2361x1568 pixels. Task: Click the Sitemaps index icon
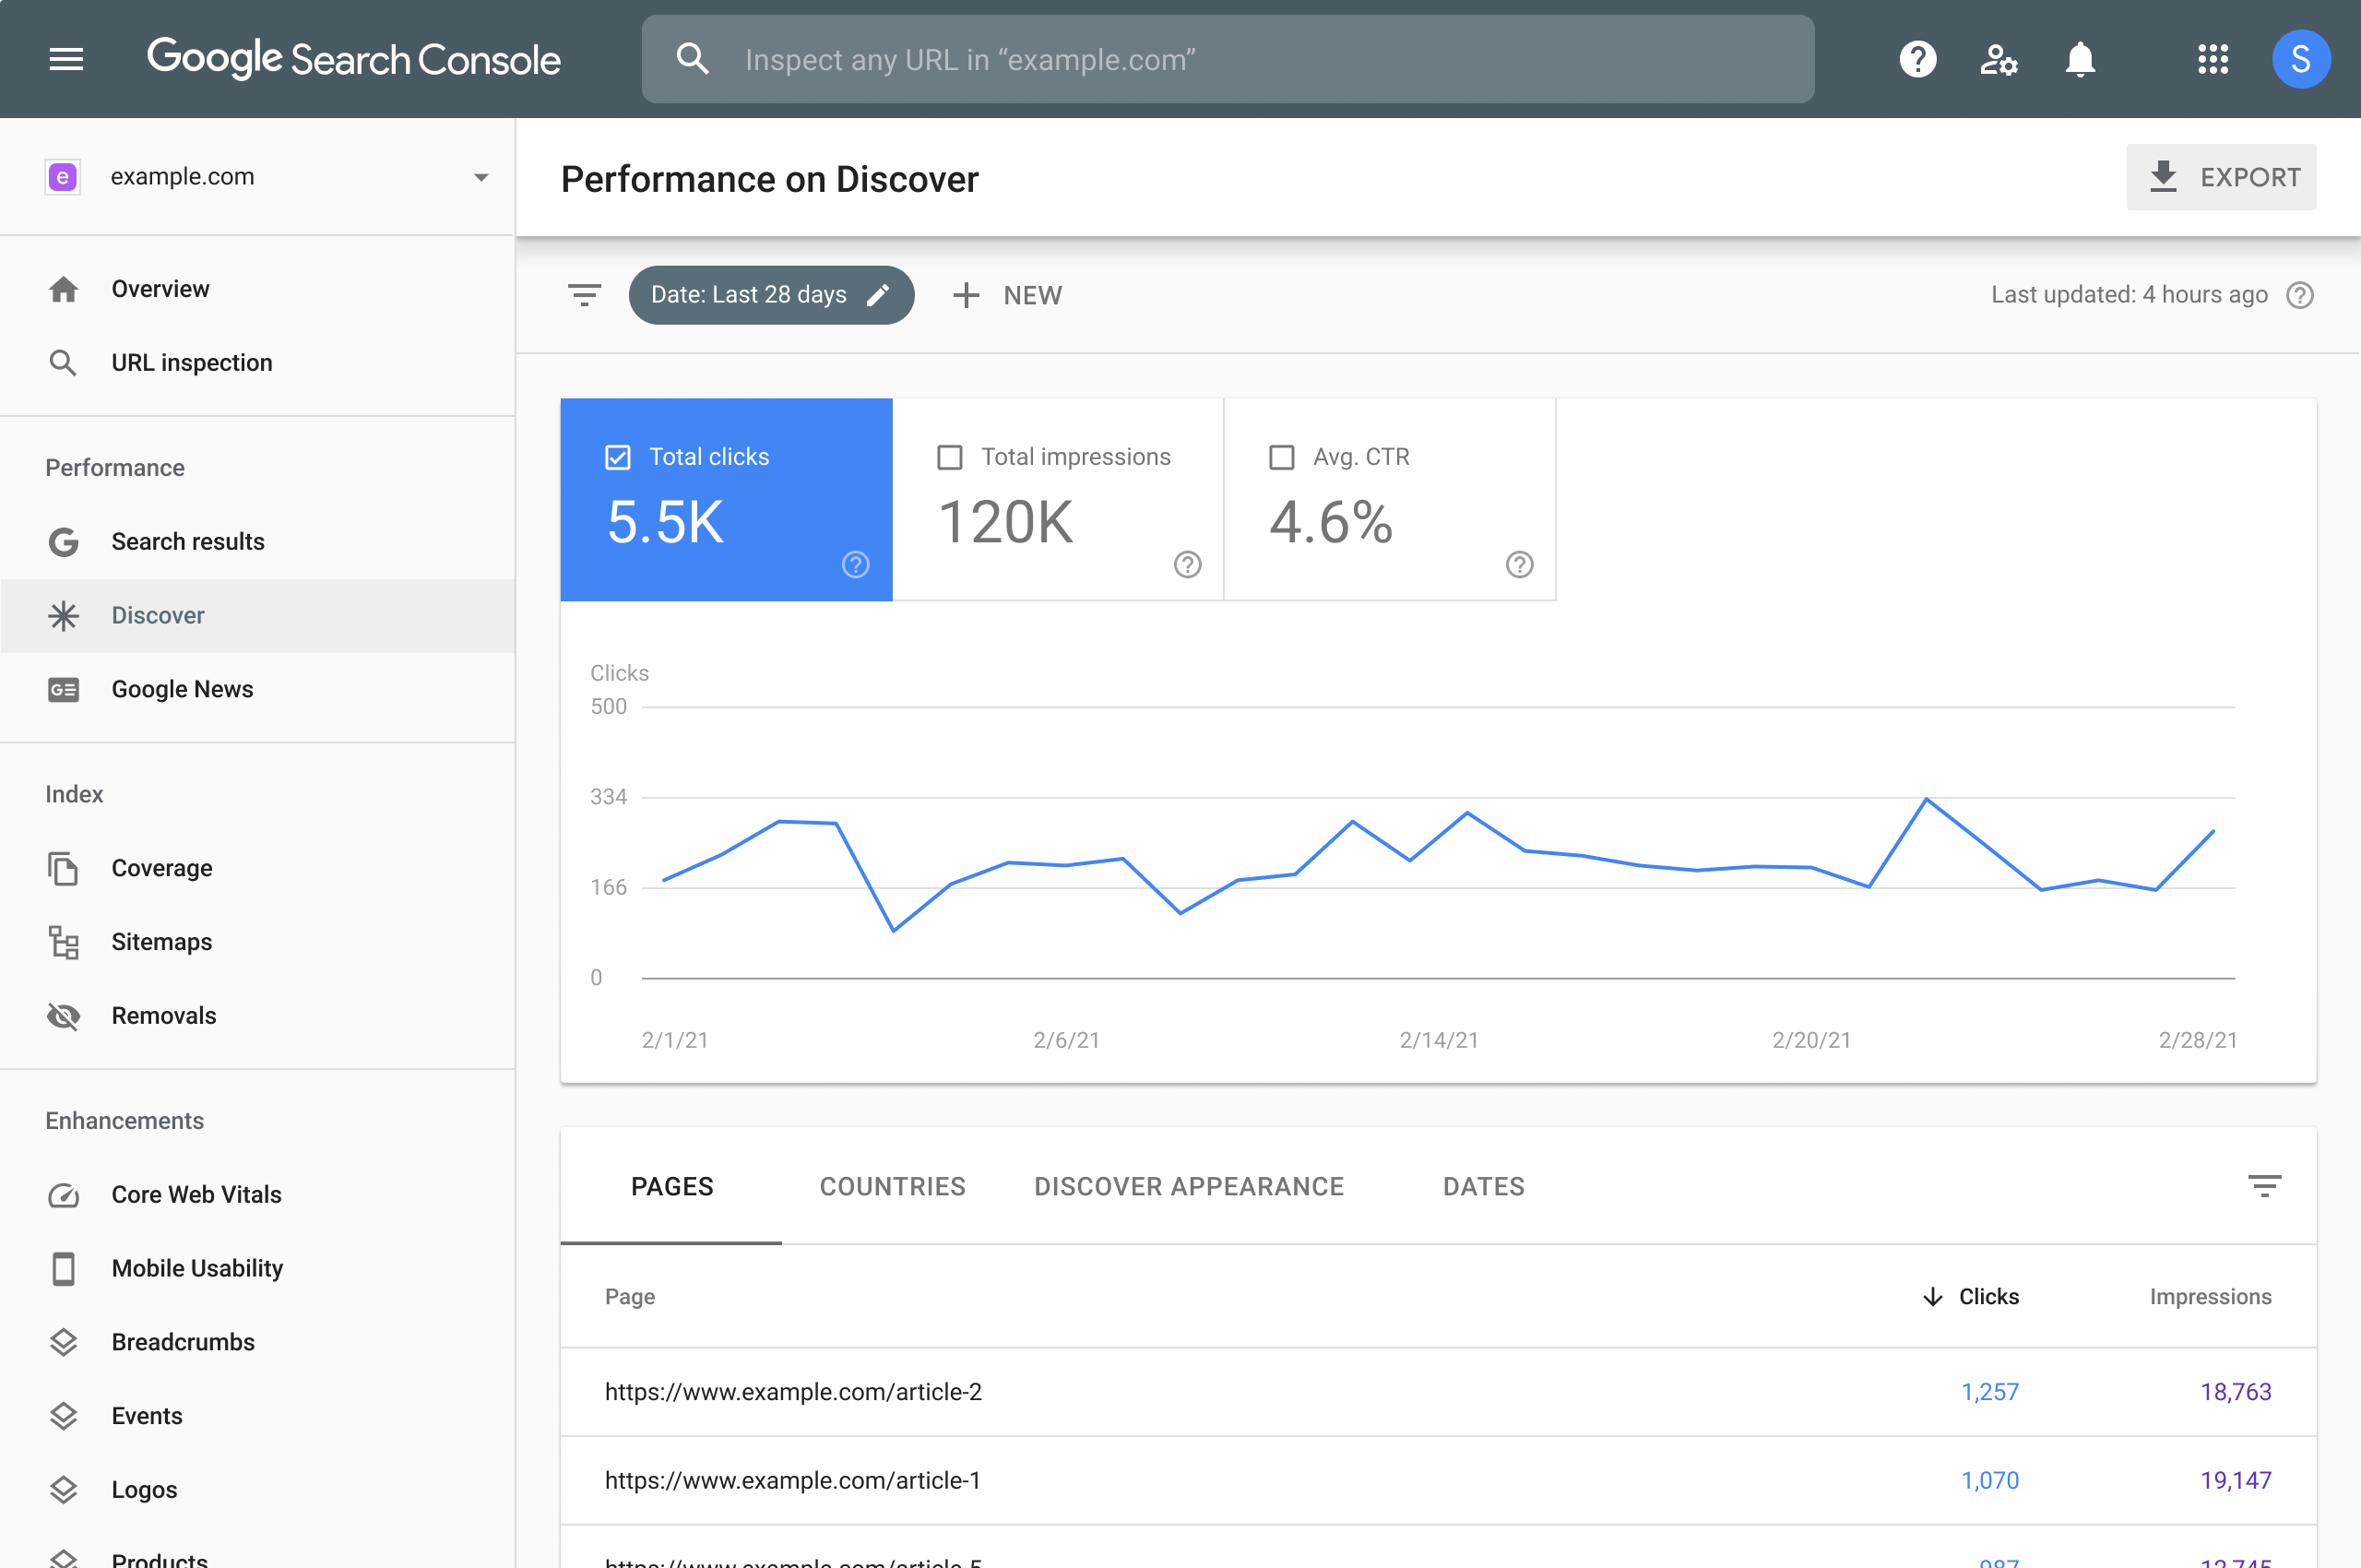tap(63, 940)
